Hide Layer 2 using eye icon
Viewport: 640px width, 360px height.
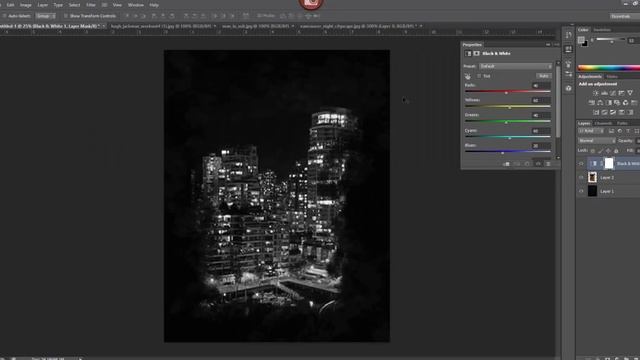(581, 178)
